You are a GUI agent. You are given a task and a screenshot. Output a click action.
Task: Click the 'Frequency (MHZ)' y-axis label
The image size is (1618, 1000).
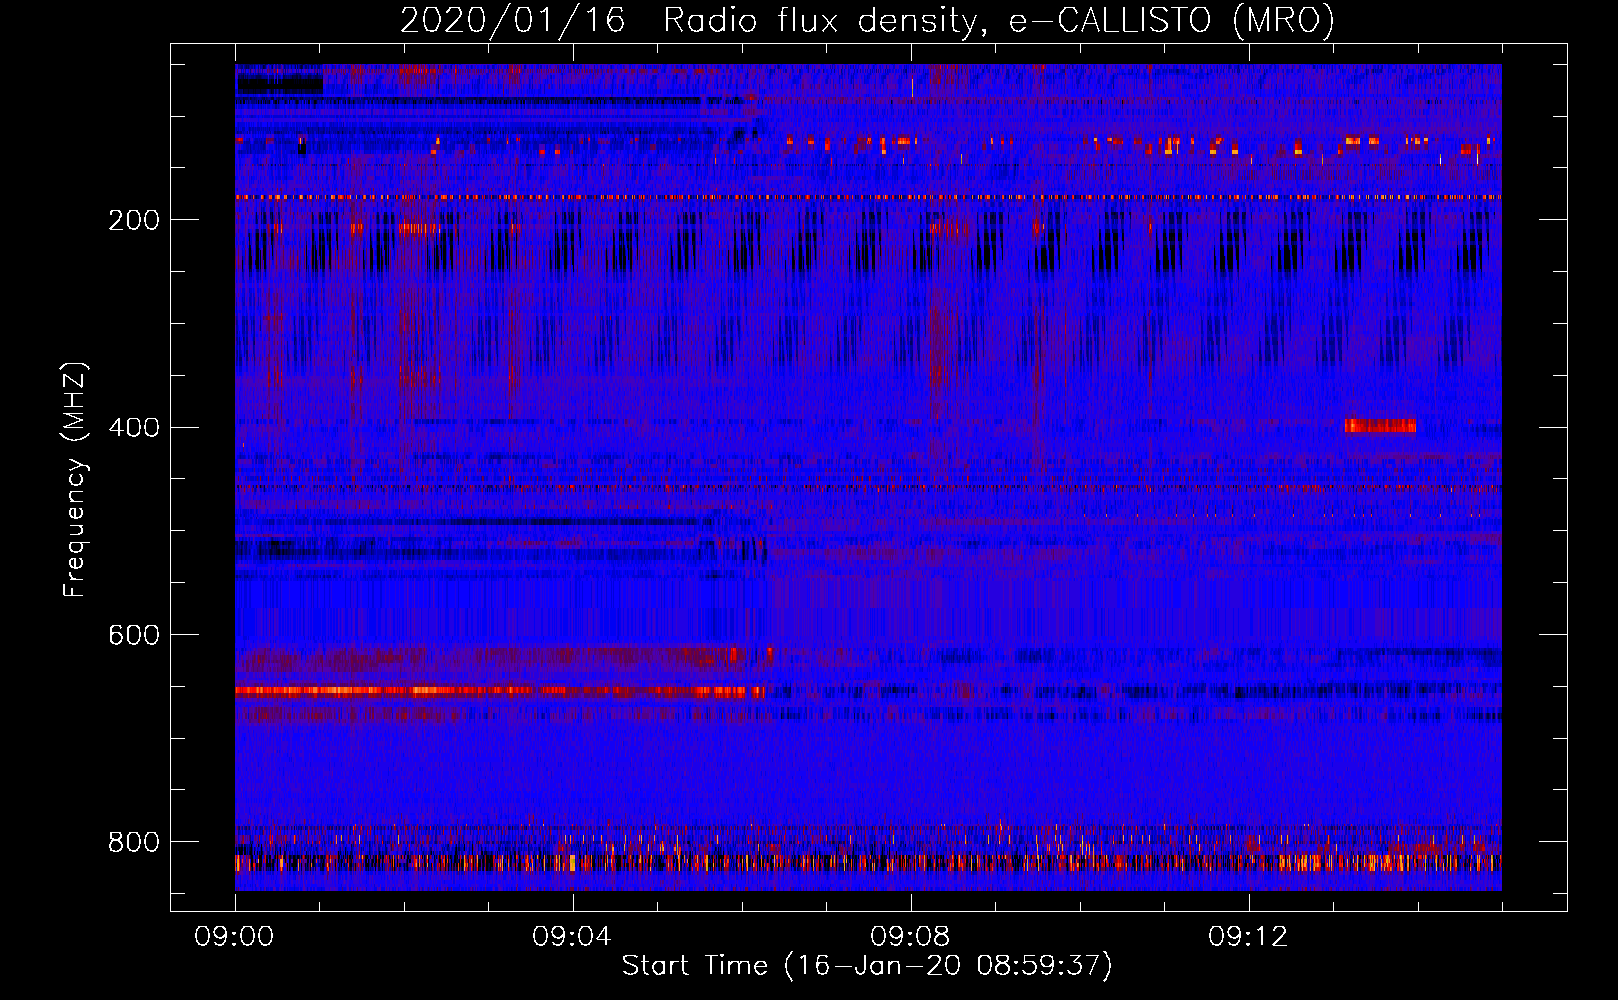[x=74, y=480]
